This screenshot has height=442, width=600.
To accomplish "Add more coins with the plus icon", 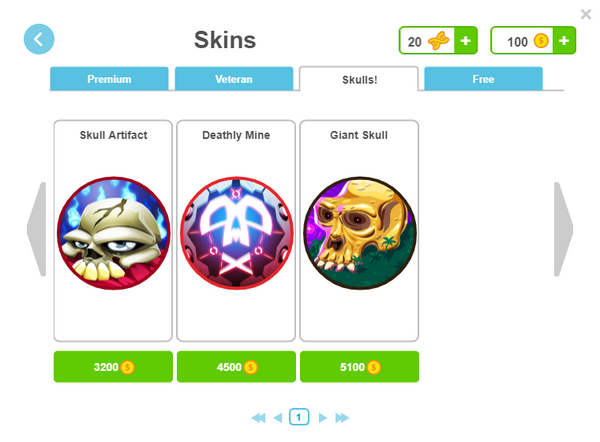I will (x=564, y=41).
